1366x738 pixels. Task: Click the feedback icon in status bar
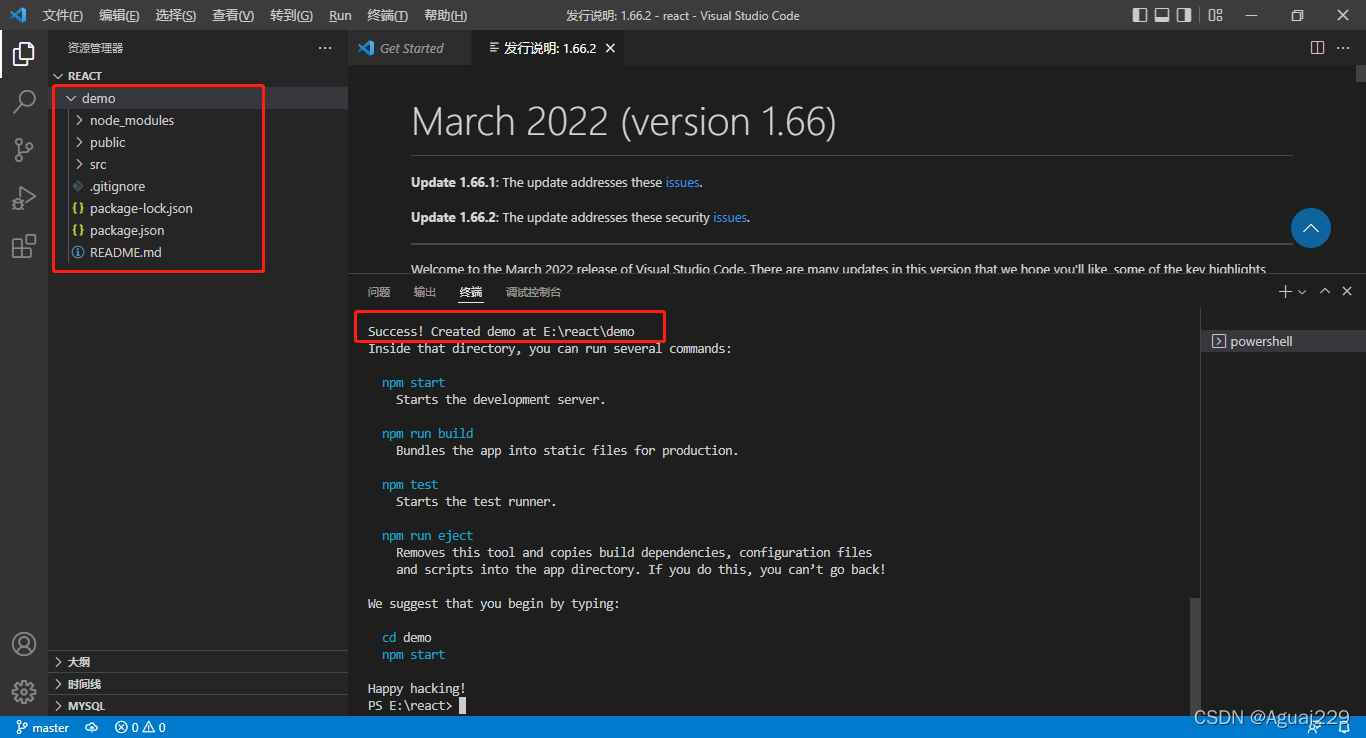[x=1315, y=727]
